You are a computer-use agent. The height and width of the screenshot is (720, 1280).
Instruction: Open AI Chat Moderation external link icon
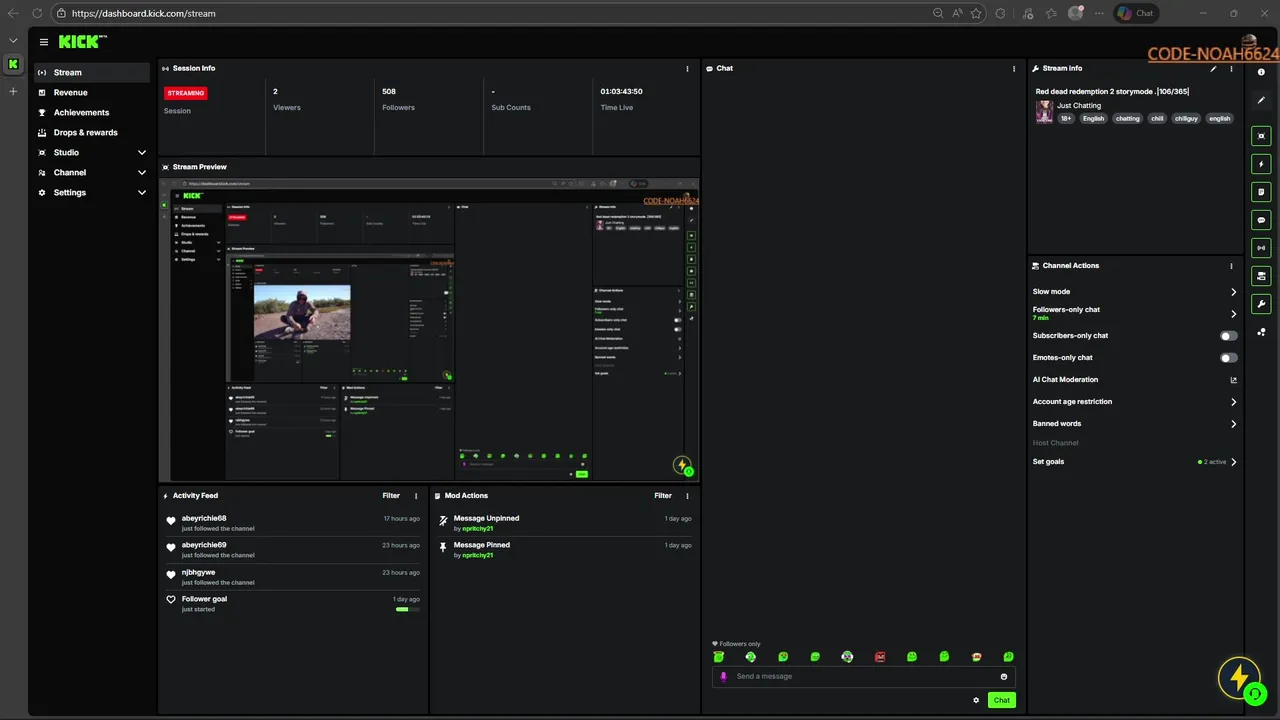1233,380
